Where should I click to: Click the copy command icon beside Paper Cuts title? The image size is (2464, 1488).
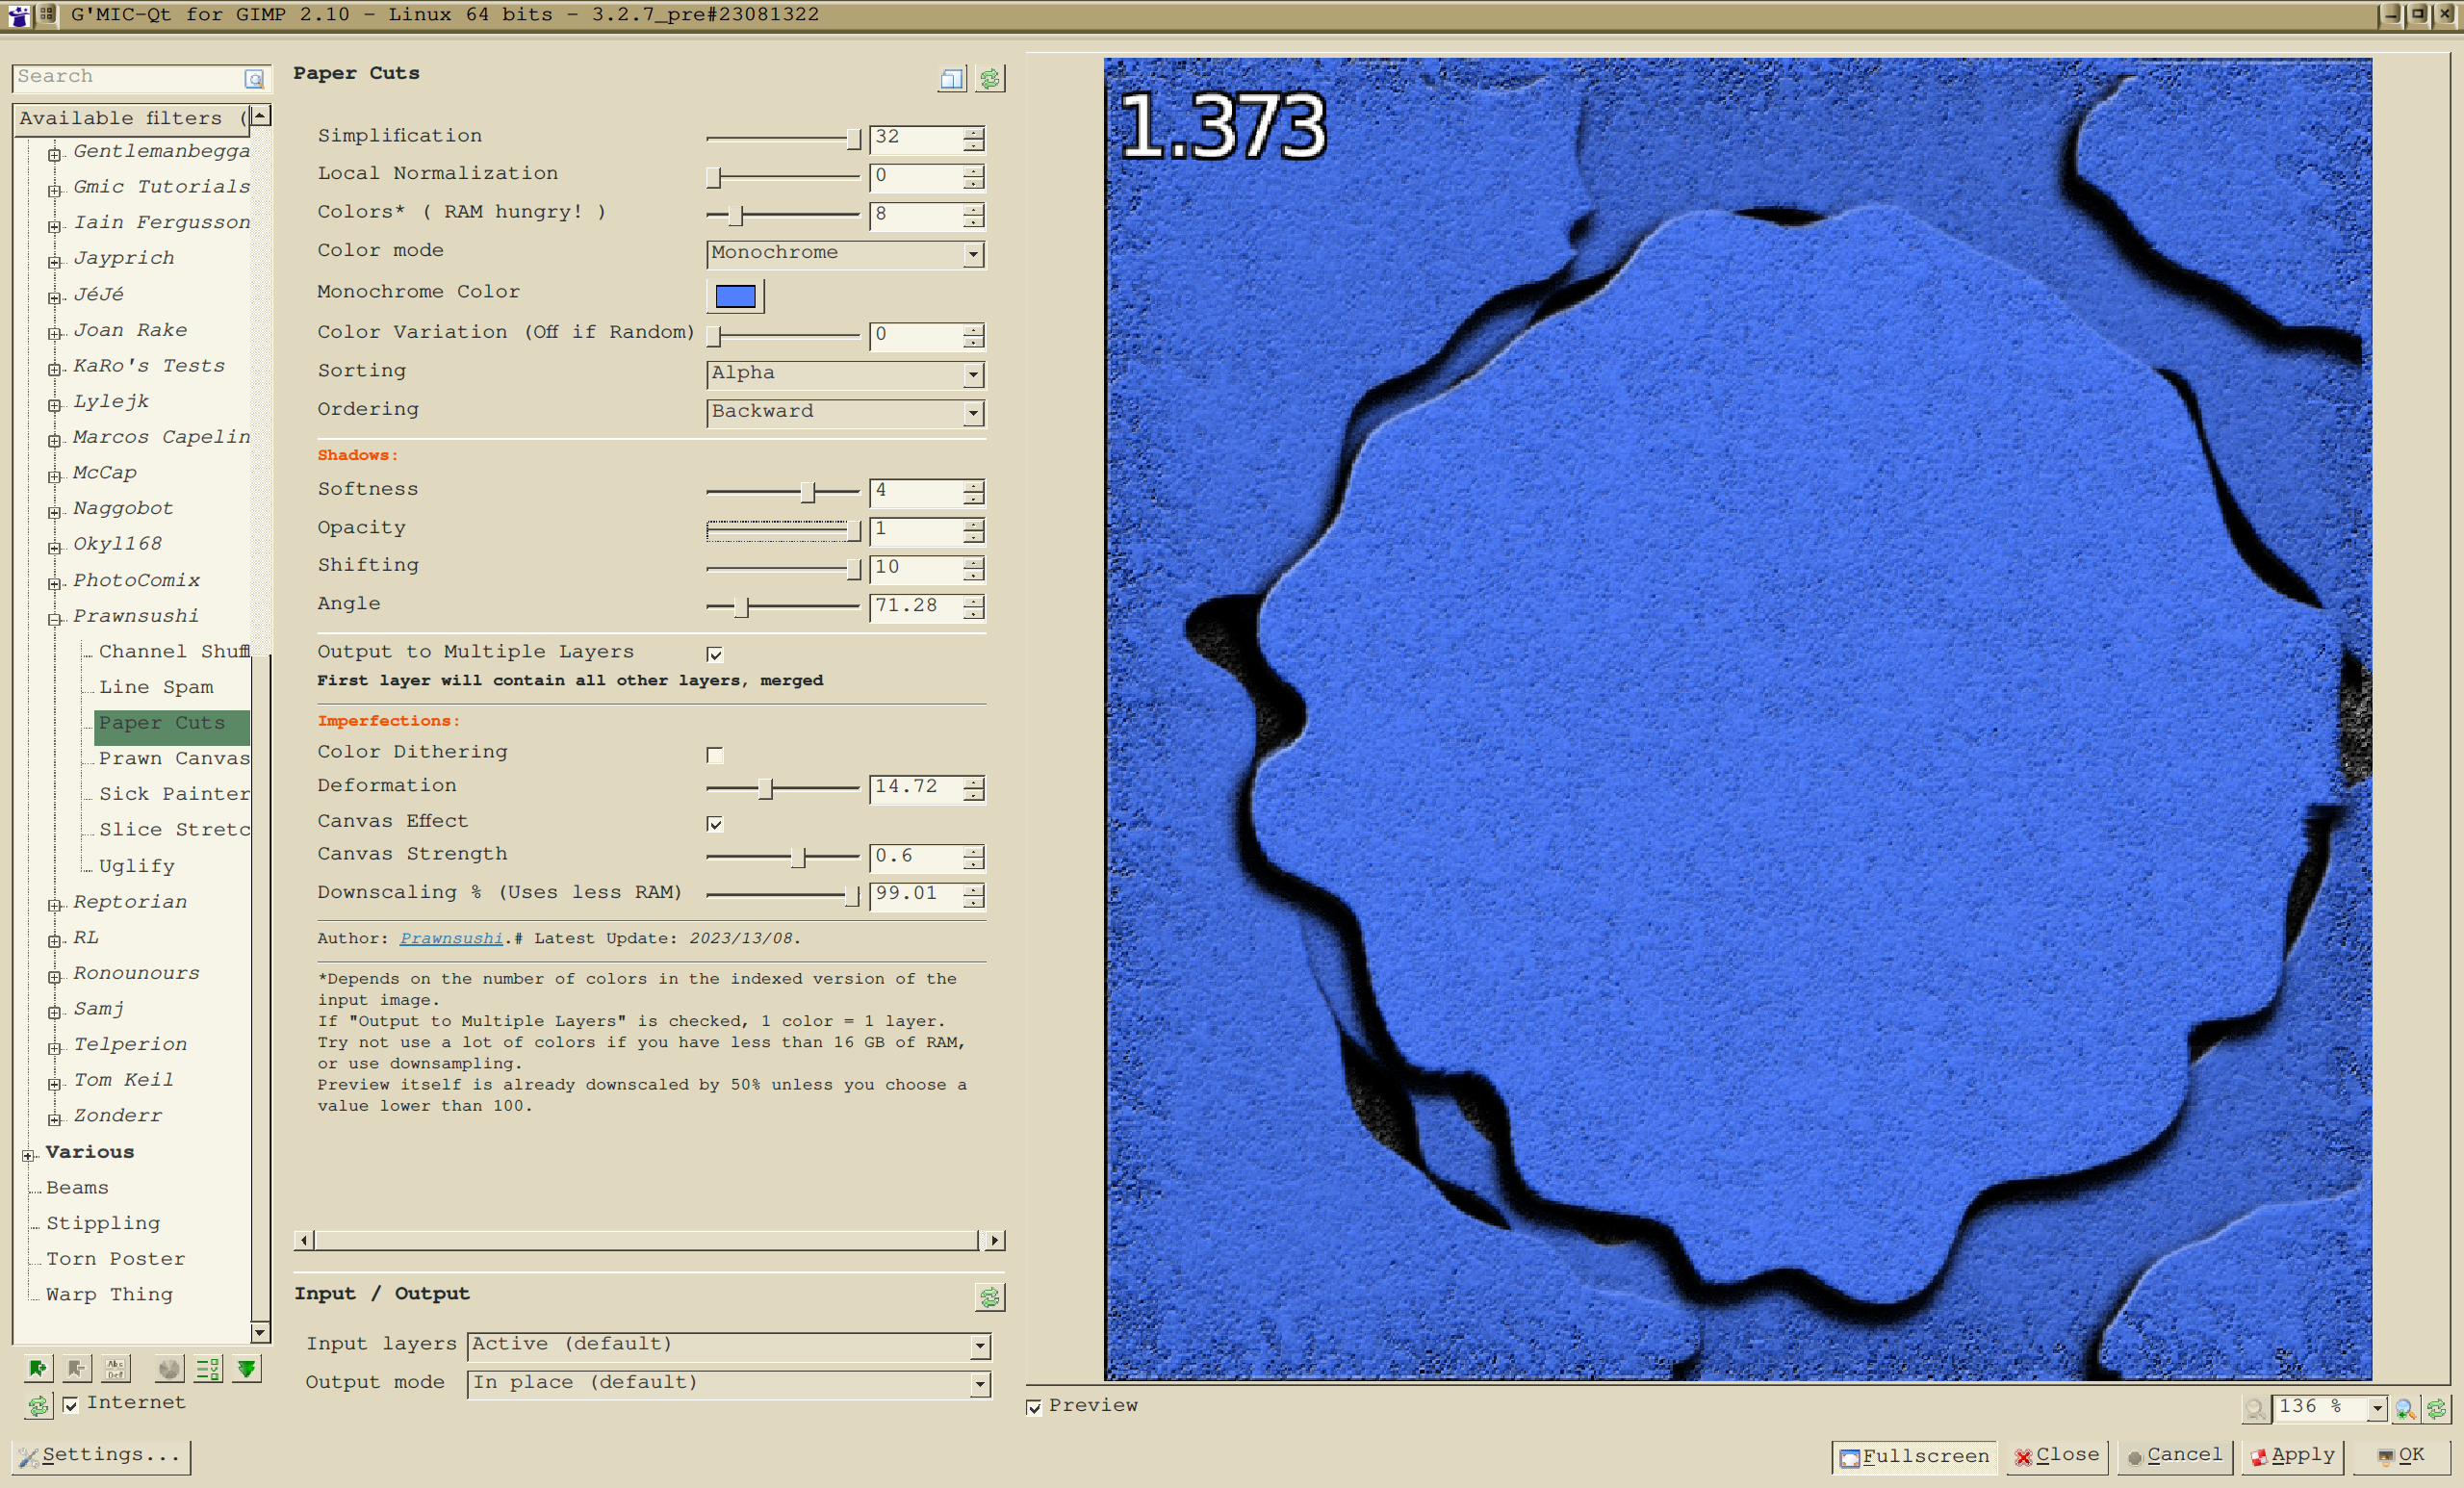point(951,79)
